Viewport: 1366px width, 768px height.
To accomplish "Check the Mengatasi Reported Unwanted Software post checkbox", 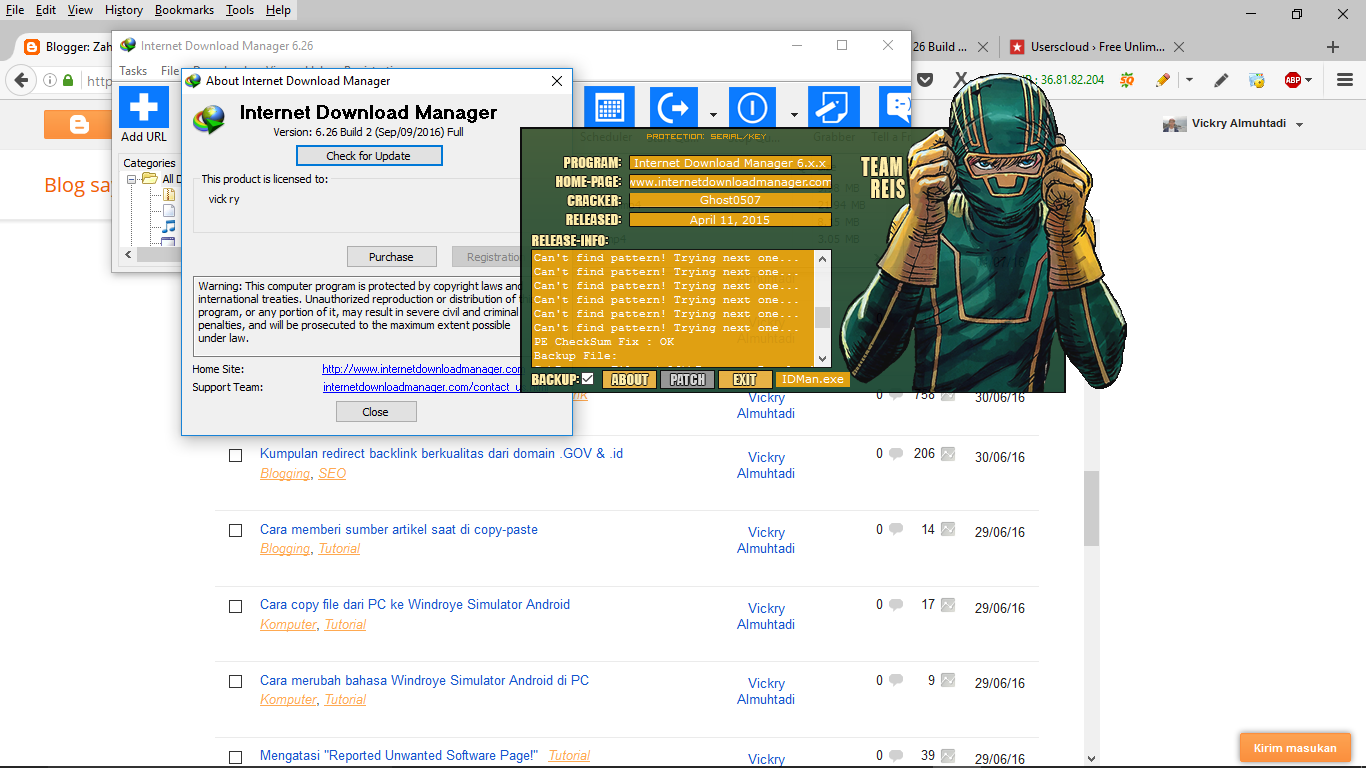I will coord(236,757).
